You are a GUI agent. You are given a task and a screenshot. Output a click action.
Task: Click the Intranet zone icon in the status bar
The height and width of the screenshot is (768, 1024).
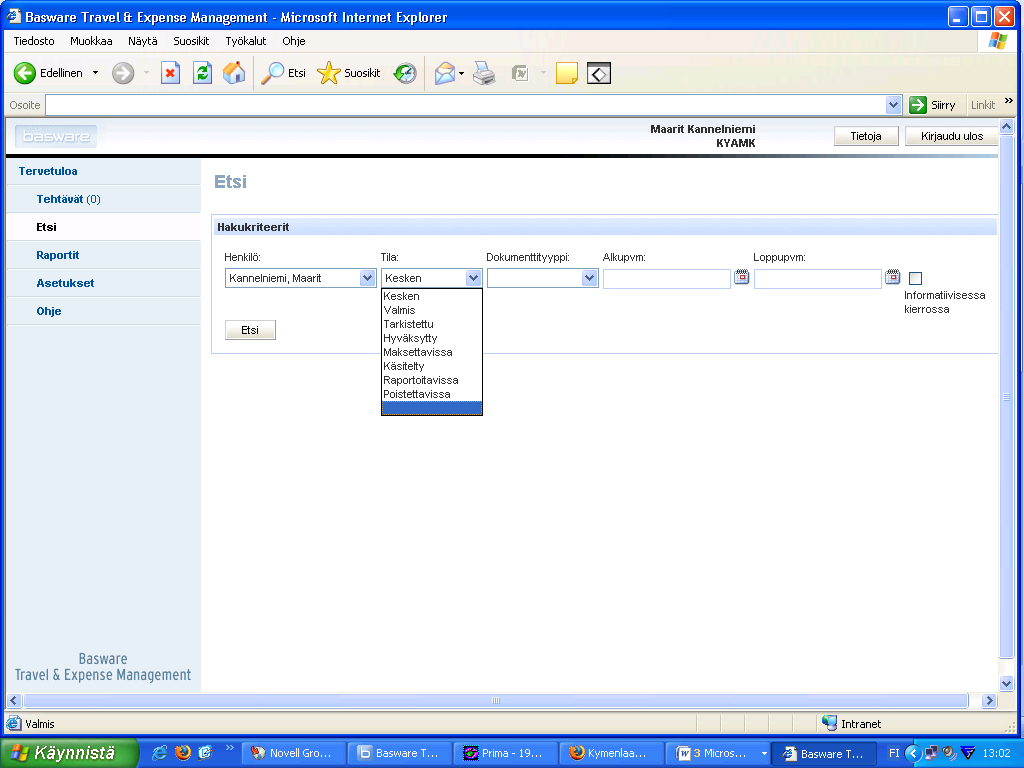pyautogui.click(x=829, y=723)
